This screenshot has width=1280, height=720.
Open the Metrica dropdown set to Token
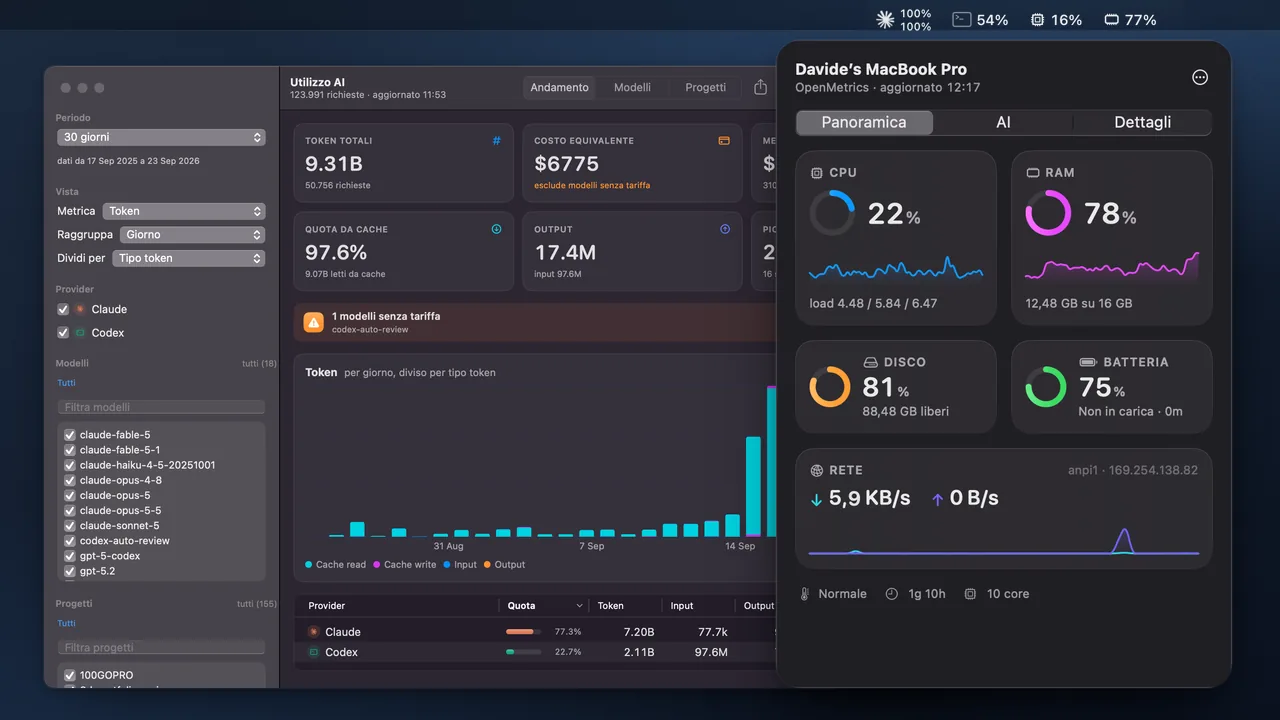click(183, 211)
